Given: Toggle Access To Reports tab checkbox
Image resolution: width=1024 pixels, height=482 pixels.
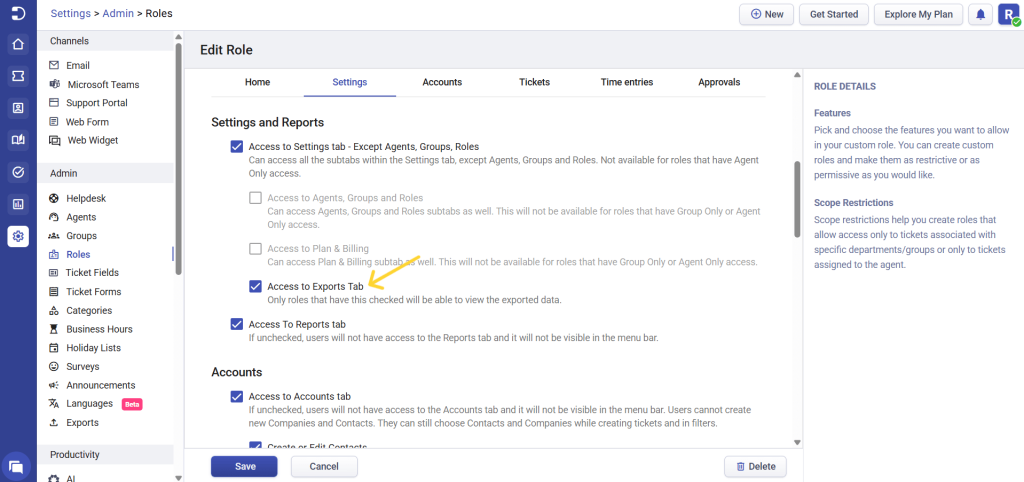Looking at the screenshot, I should point(237,324).
